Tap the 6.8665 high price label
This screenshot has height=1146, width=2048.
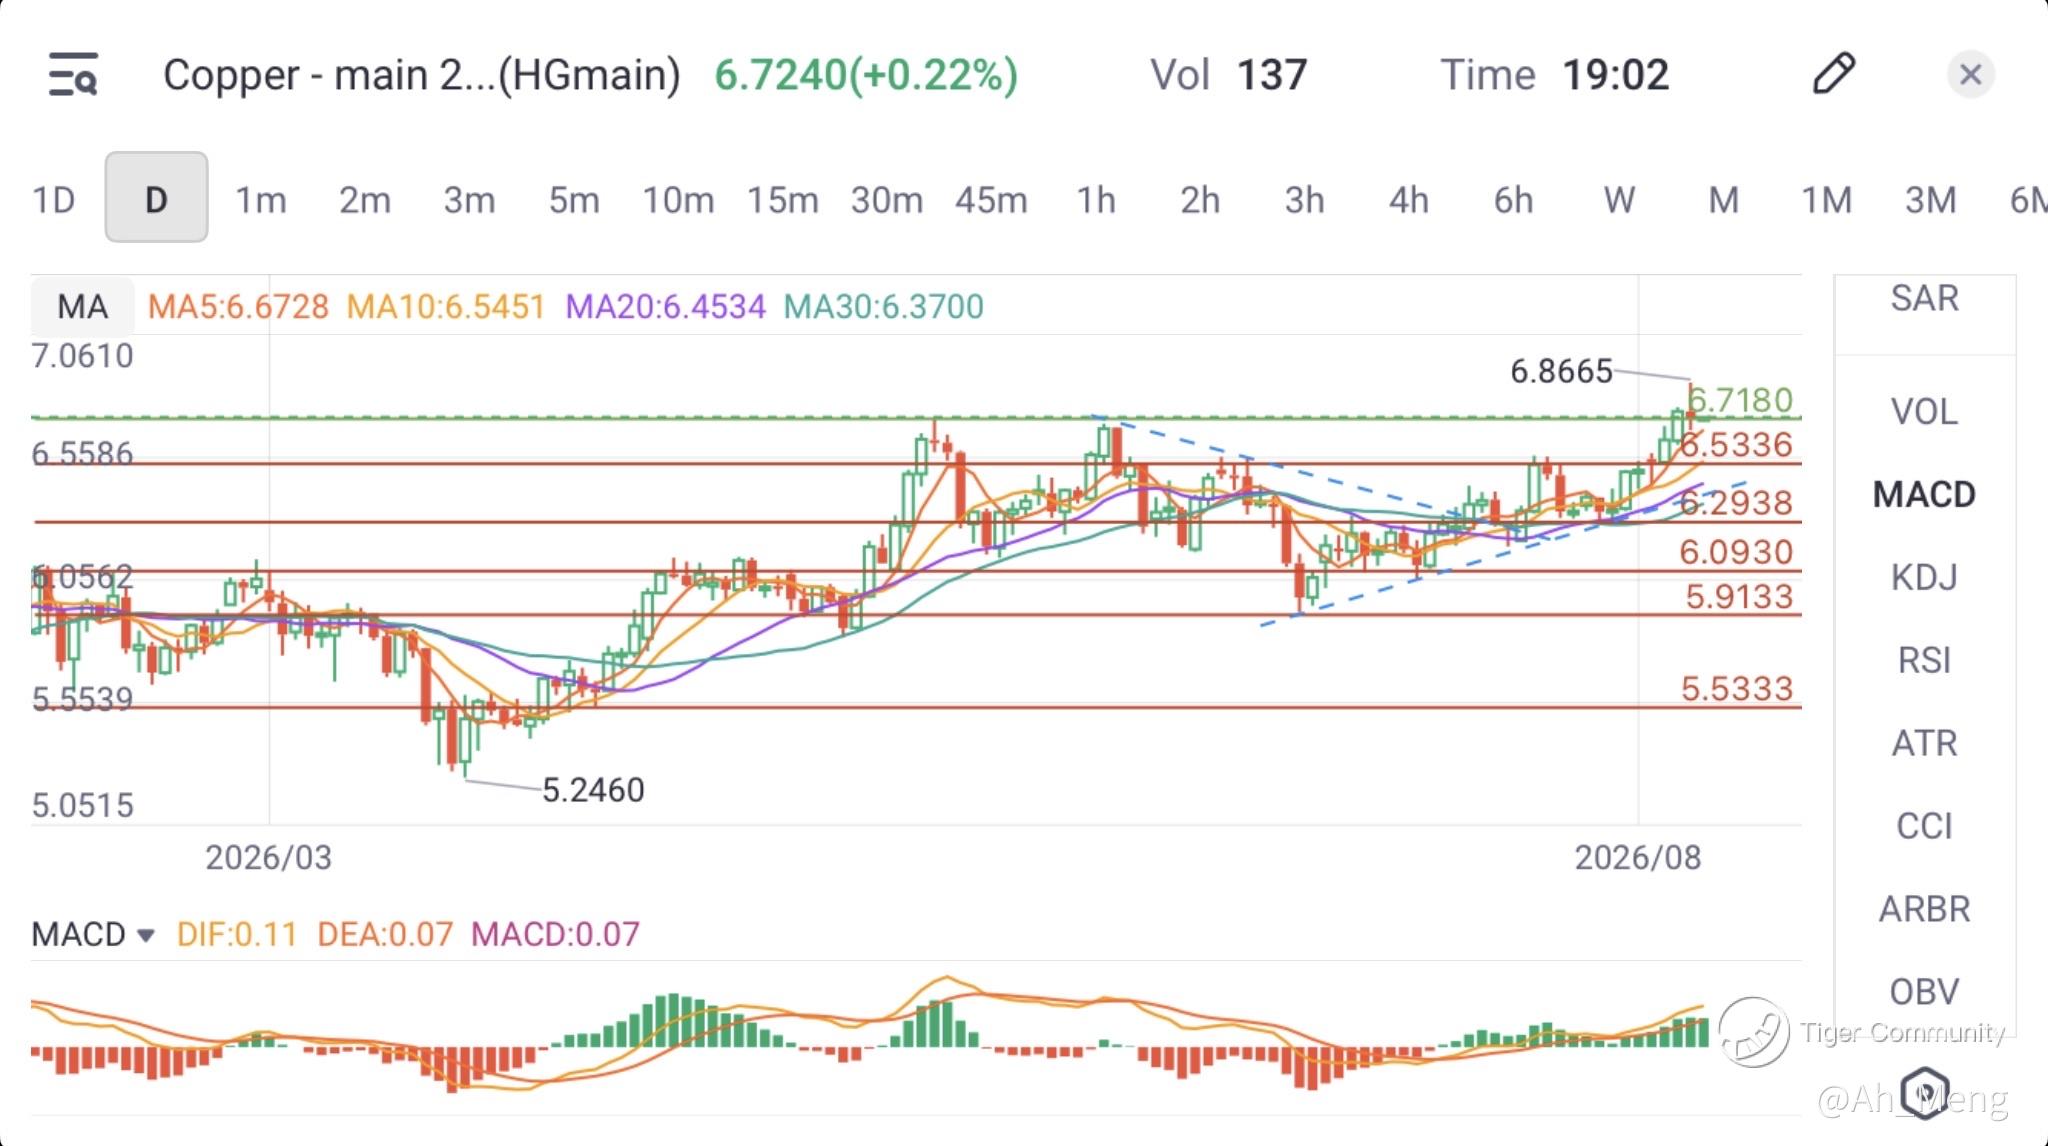tap(1561, 371)
